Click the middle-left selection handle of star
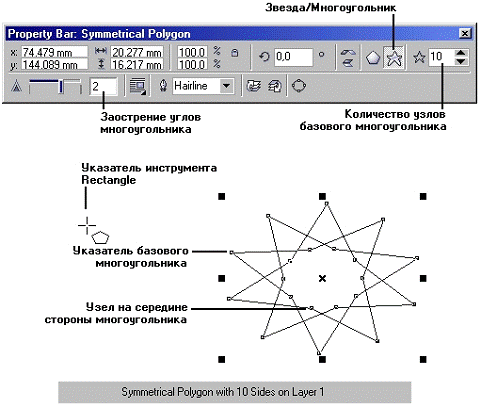The image size is (481, 408). [222, 278]
